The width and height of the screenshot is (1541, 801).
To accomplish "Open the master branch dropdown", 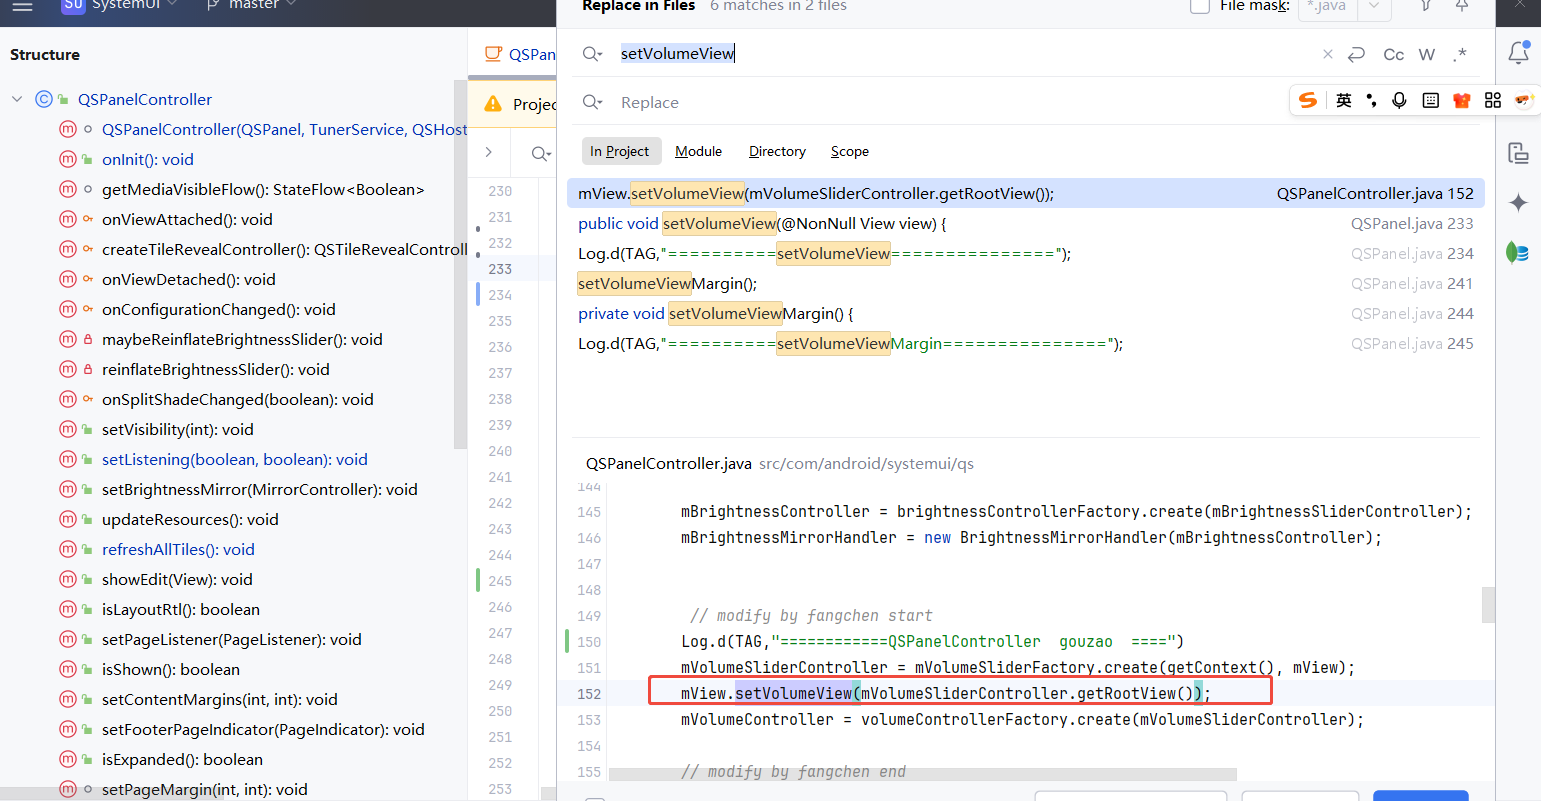I will coord(252,5).
